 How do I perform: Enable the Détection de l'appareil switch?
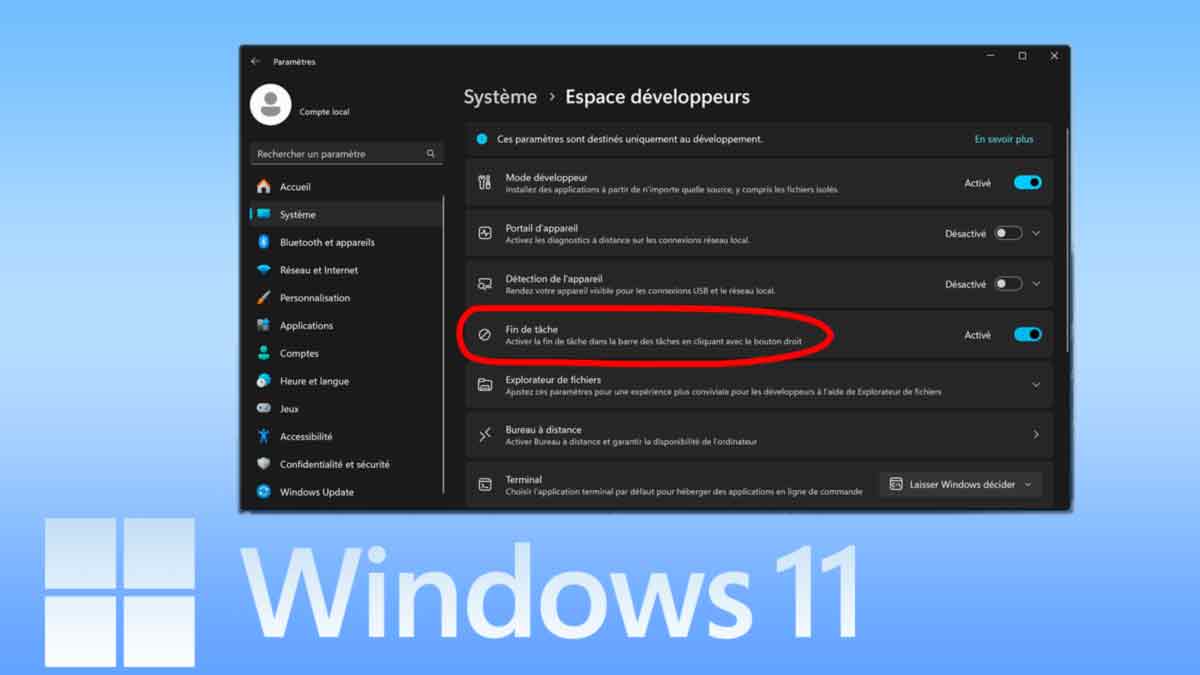[x=1008, y=284]
